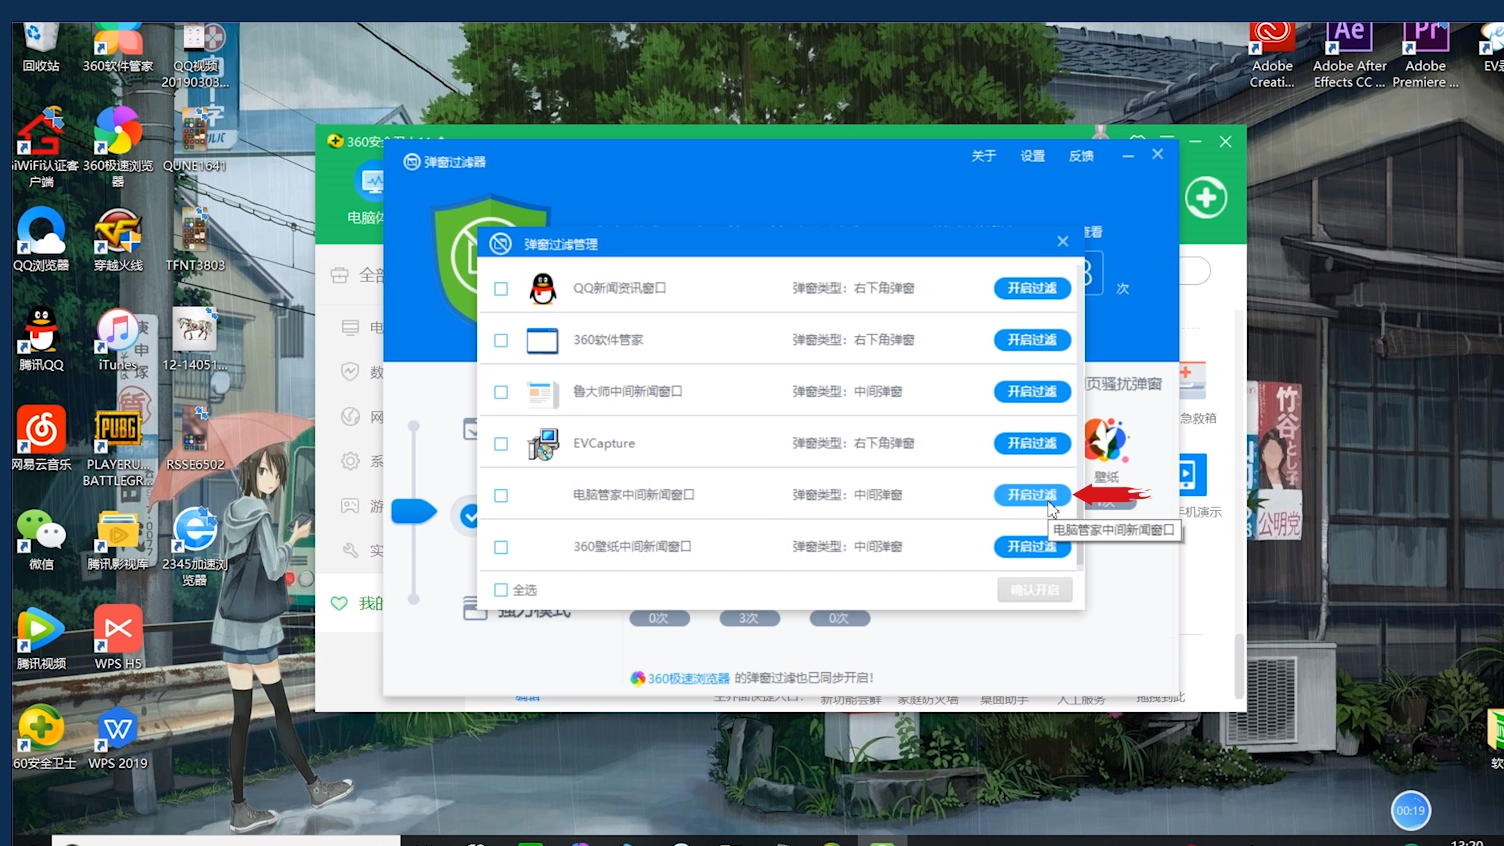The width and height of the screenshot is (1504, 846).
Task: Select 我的 entry in 360安全卫士 sidebar
Action: click(356, 603)
